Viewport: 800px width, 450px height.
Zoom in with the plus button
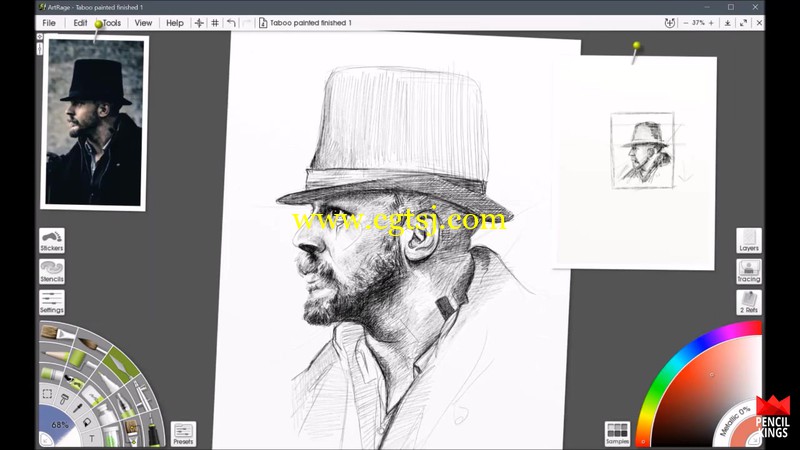point(711,23)
